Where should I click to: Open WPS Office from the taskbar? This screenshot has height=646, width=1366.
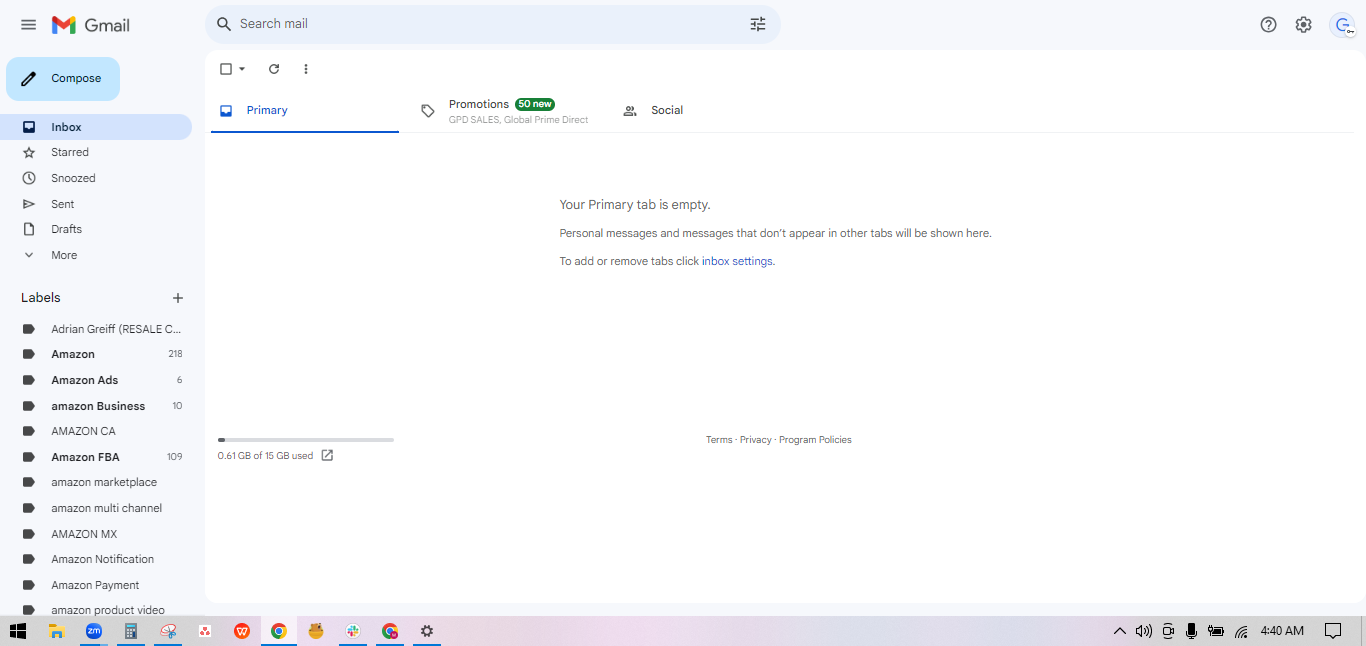(x=242, y=631)
